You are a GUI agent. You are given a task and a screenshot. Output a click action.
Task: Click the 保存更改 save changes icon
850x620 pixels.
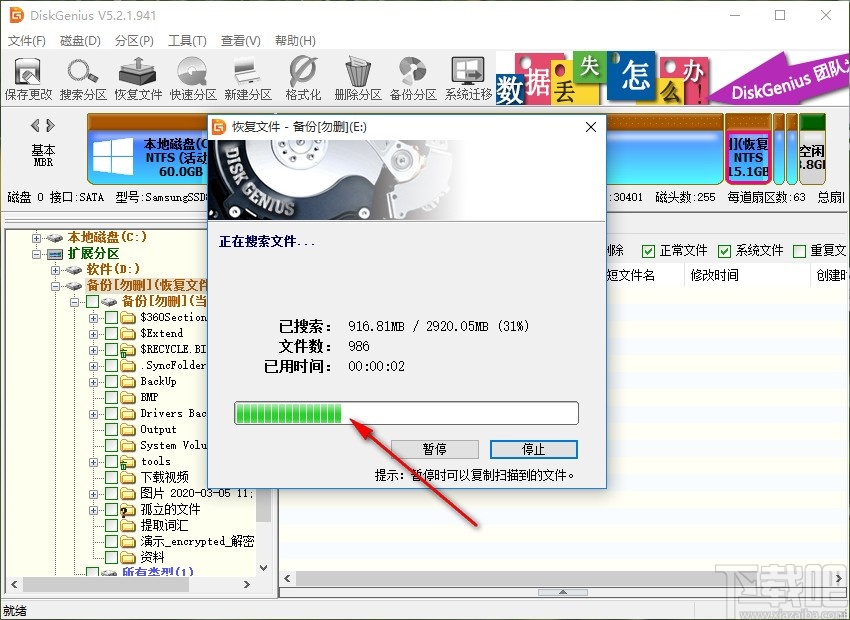coord(28,79)
